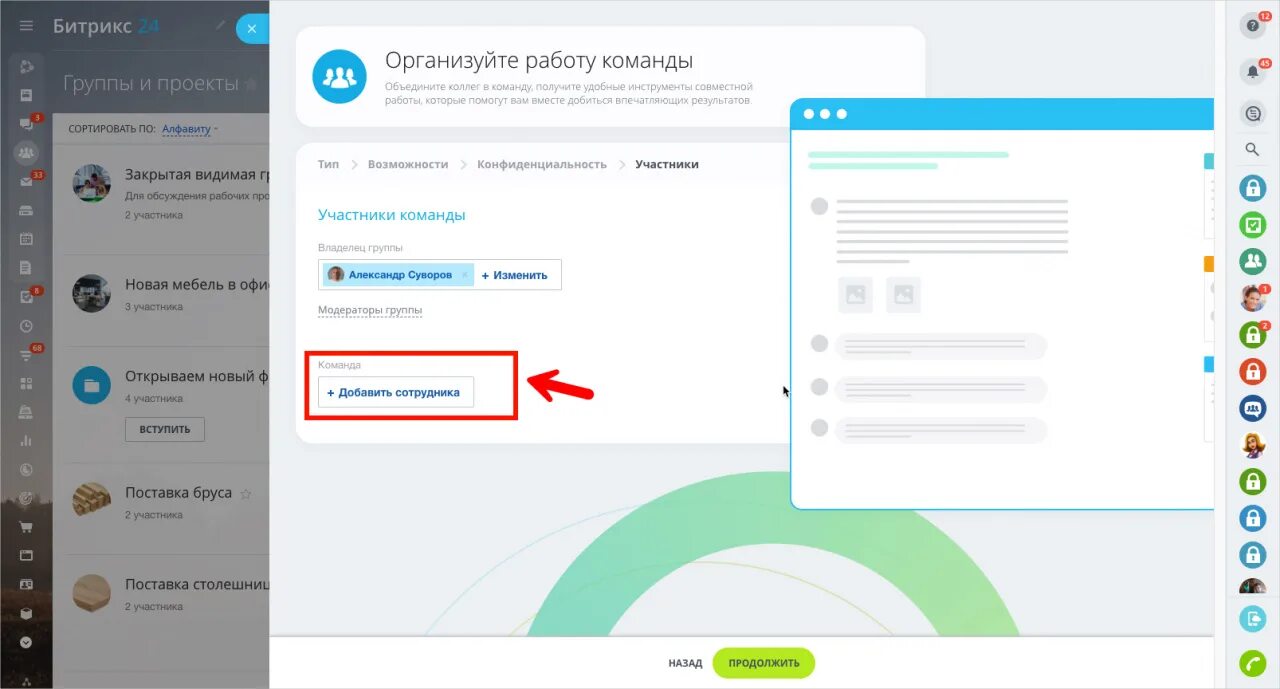1280x689 pixels.
Task: Open the green group chat with people icon
Action: [x=1253, y=262]
